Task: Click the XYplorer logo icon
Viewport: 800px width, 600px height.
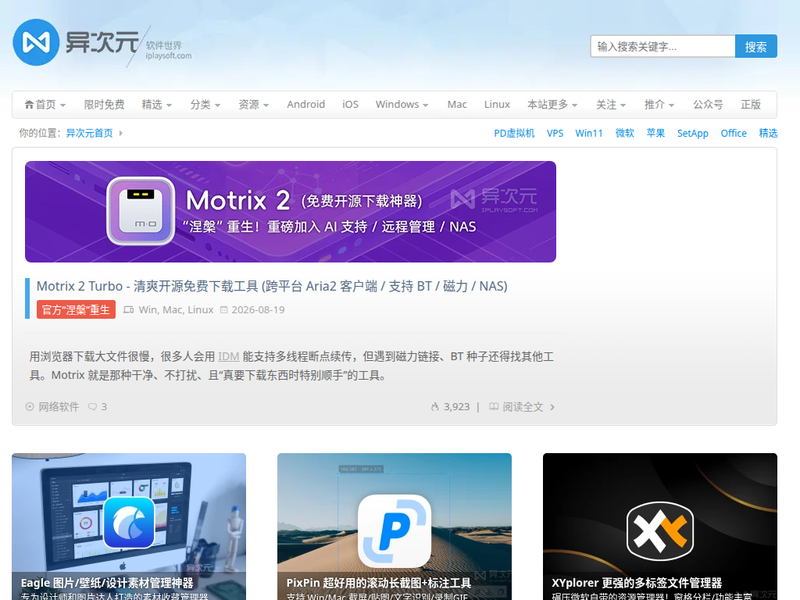Action: tap(660, 531)
